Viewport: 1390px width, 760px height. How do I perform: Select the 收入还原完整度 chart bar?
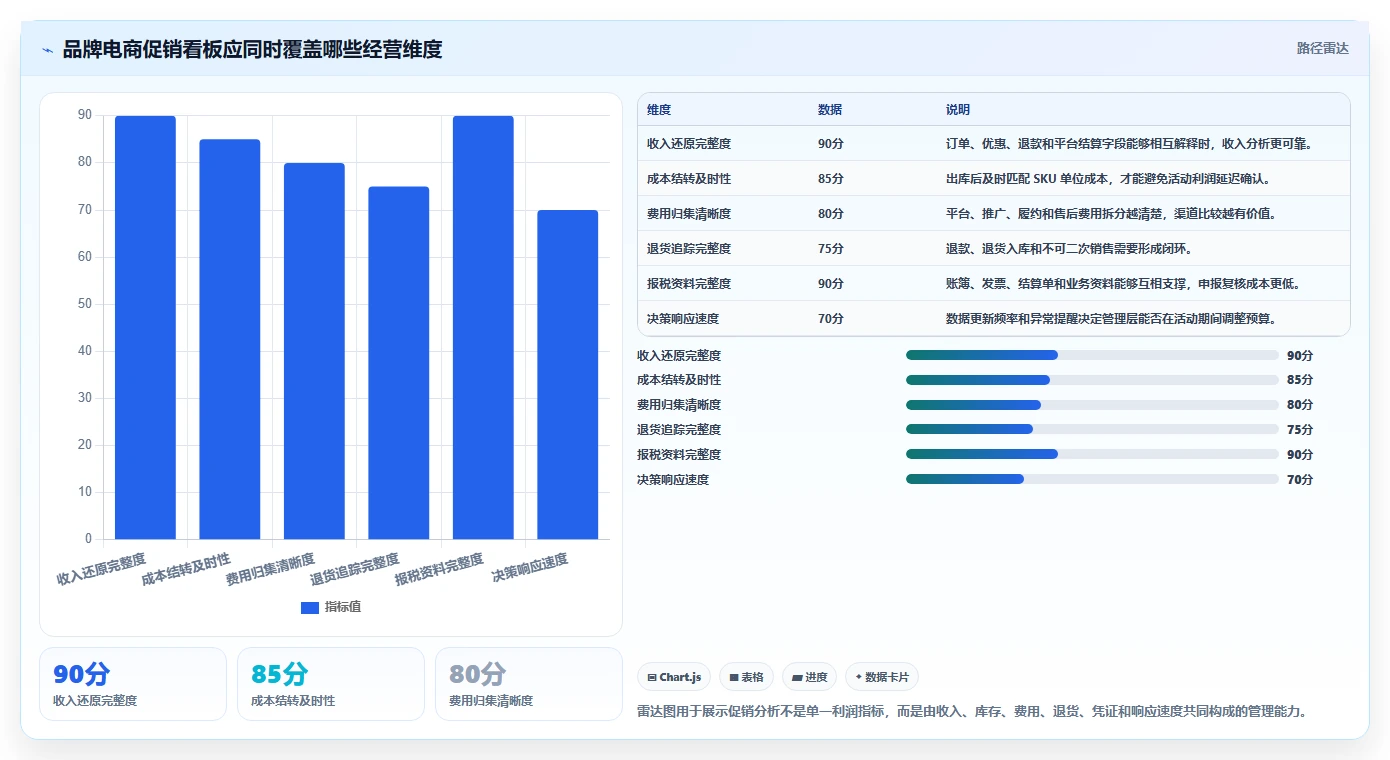[x=145, y=327]
